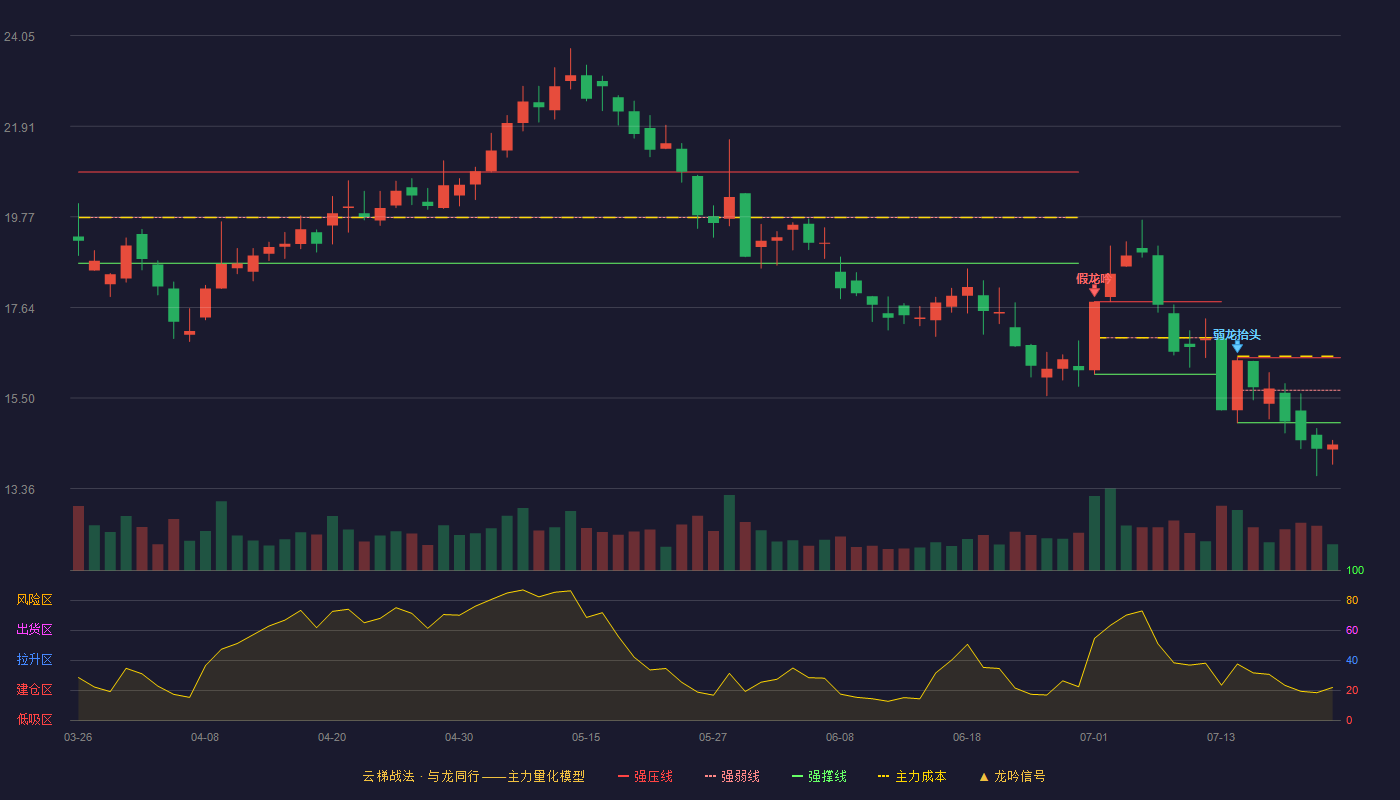Viewport: 1400px width, 800px height.
Task: Click the 风险区 zone label
Action: click(x=34, y=600)
